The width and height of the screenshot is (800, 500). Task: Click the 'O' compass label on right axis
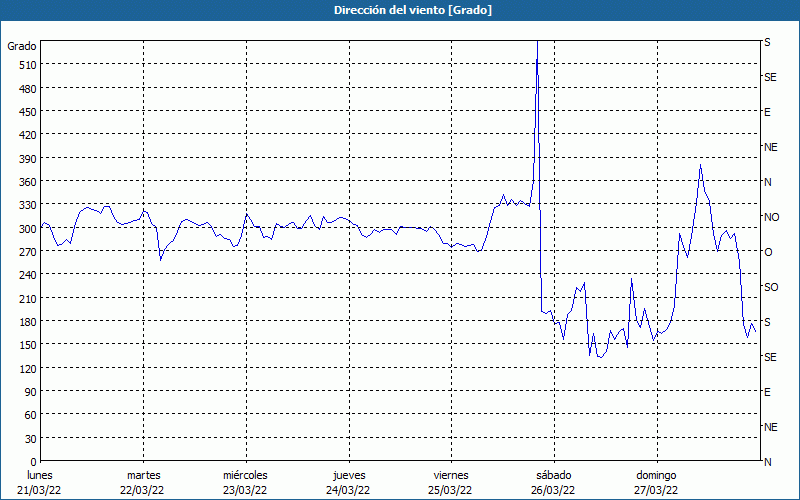point(767,252)
